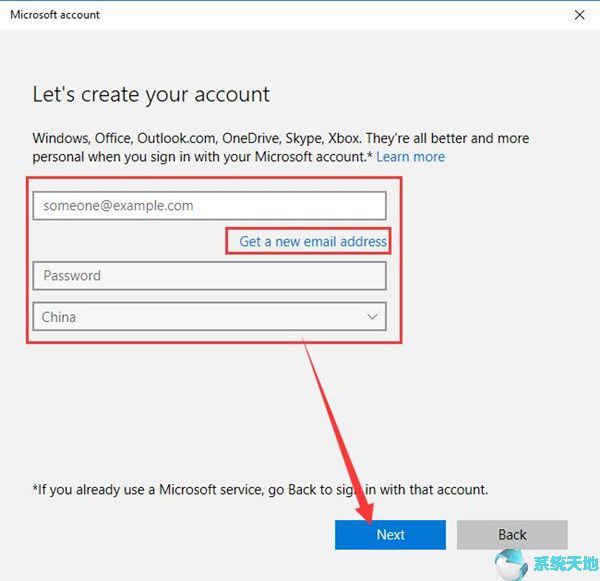Open the 'Get a new email address' link
Image resolution: width=600 pixels, height=581 pixels.
[x=312, y=242]
